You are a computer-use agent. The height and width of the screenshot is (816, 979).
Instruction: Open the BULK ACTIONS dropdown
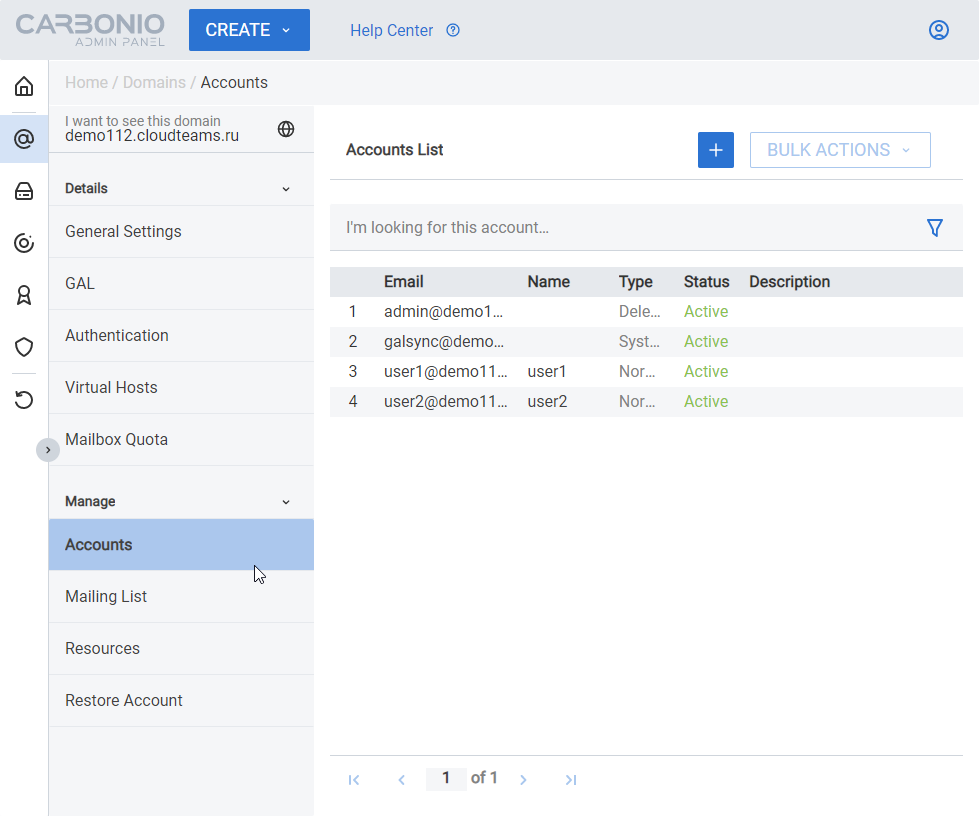click(839, 150)
